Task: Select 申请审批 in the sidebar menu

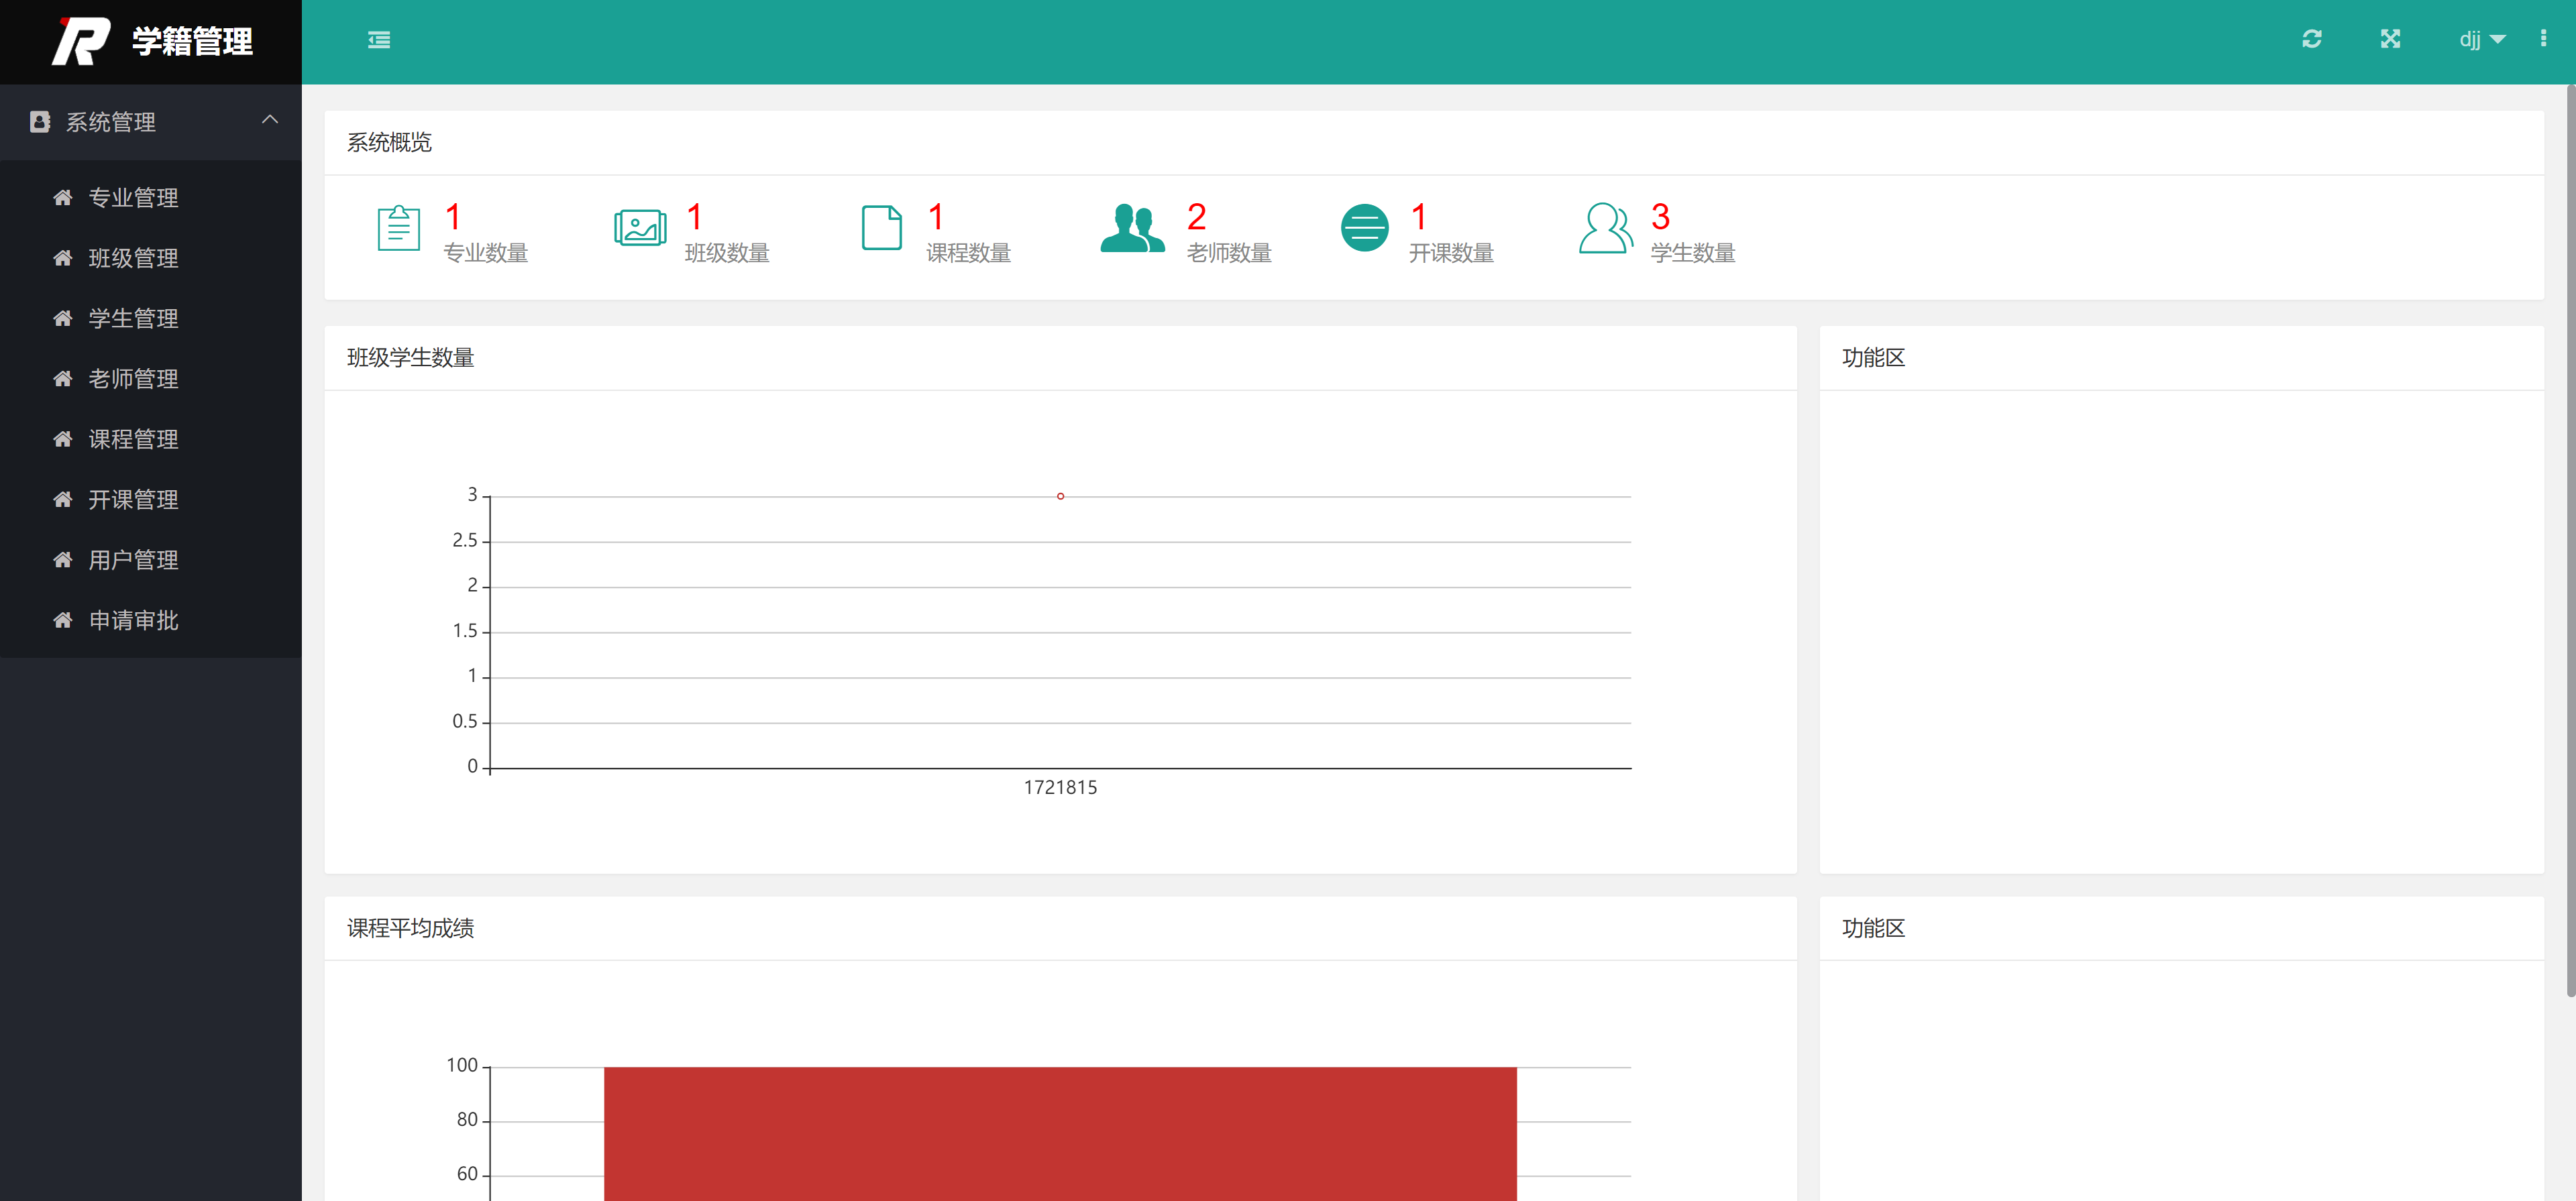Action: [134, 620]
